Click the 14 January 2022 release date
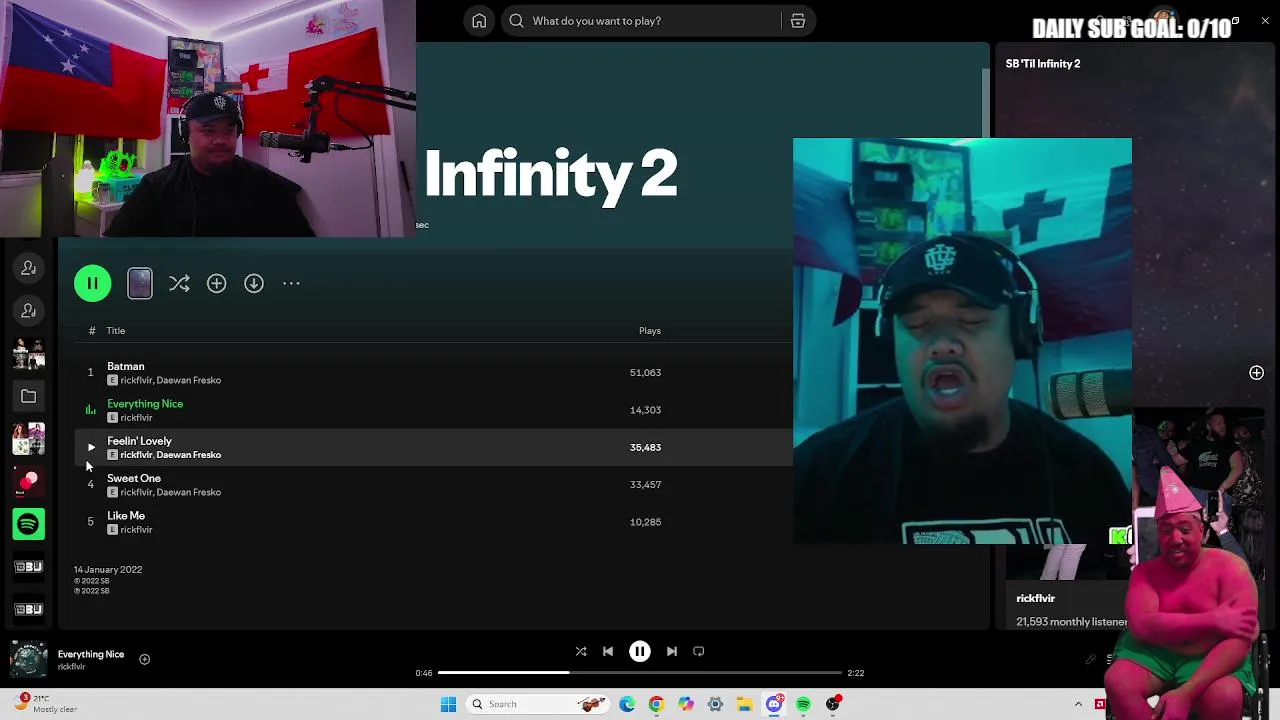 coord(108,570)
